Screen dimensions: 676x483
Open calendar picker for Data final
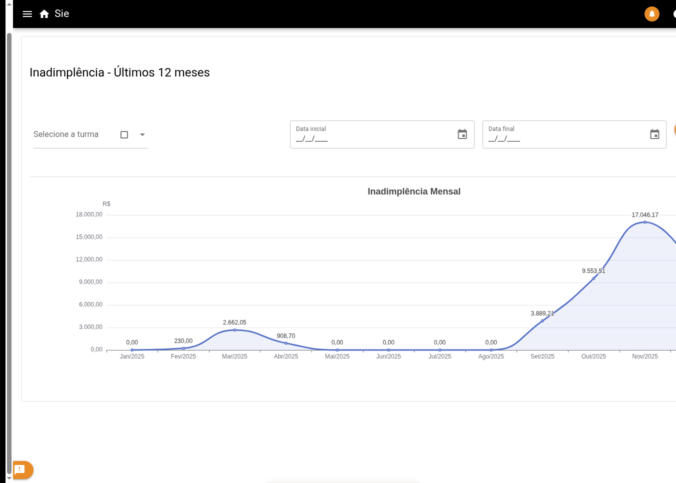654,135
